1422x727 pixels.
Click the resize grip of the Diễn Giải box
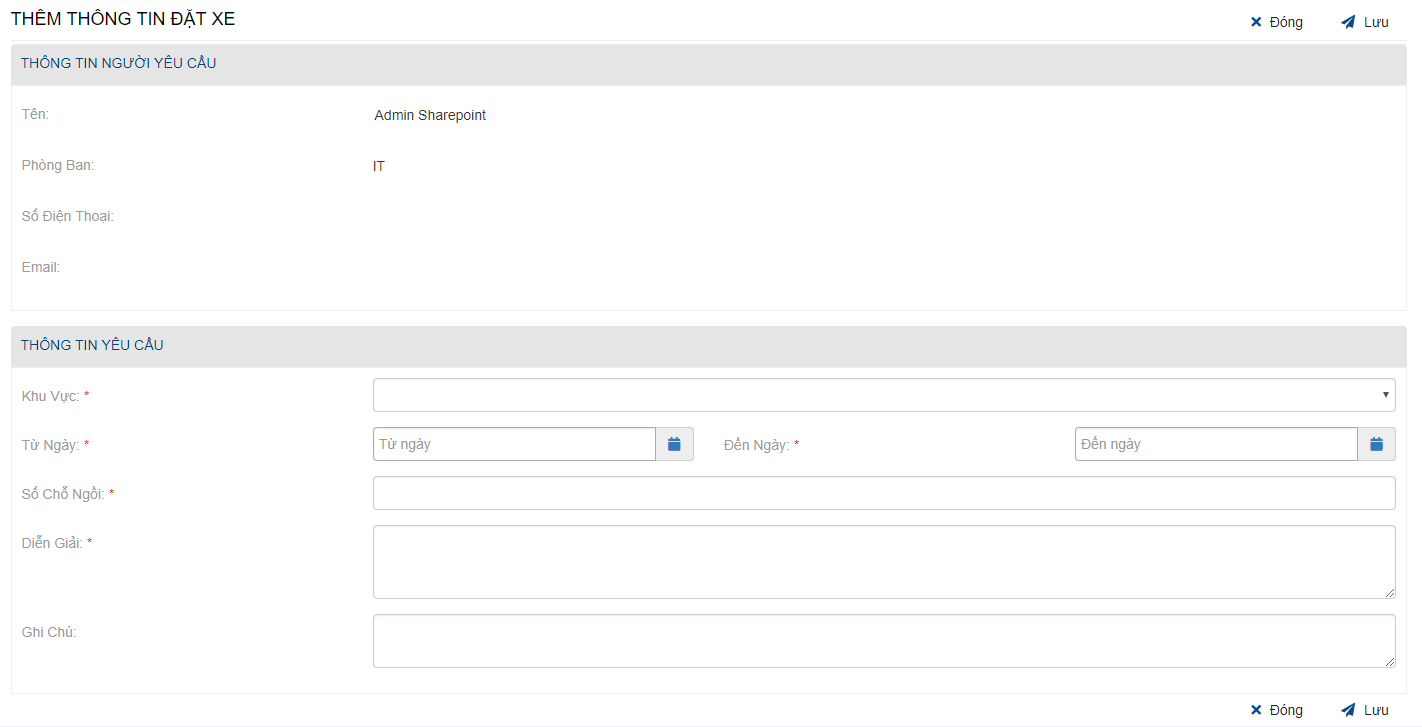[1389, 592]
